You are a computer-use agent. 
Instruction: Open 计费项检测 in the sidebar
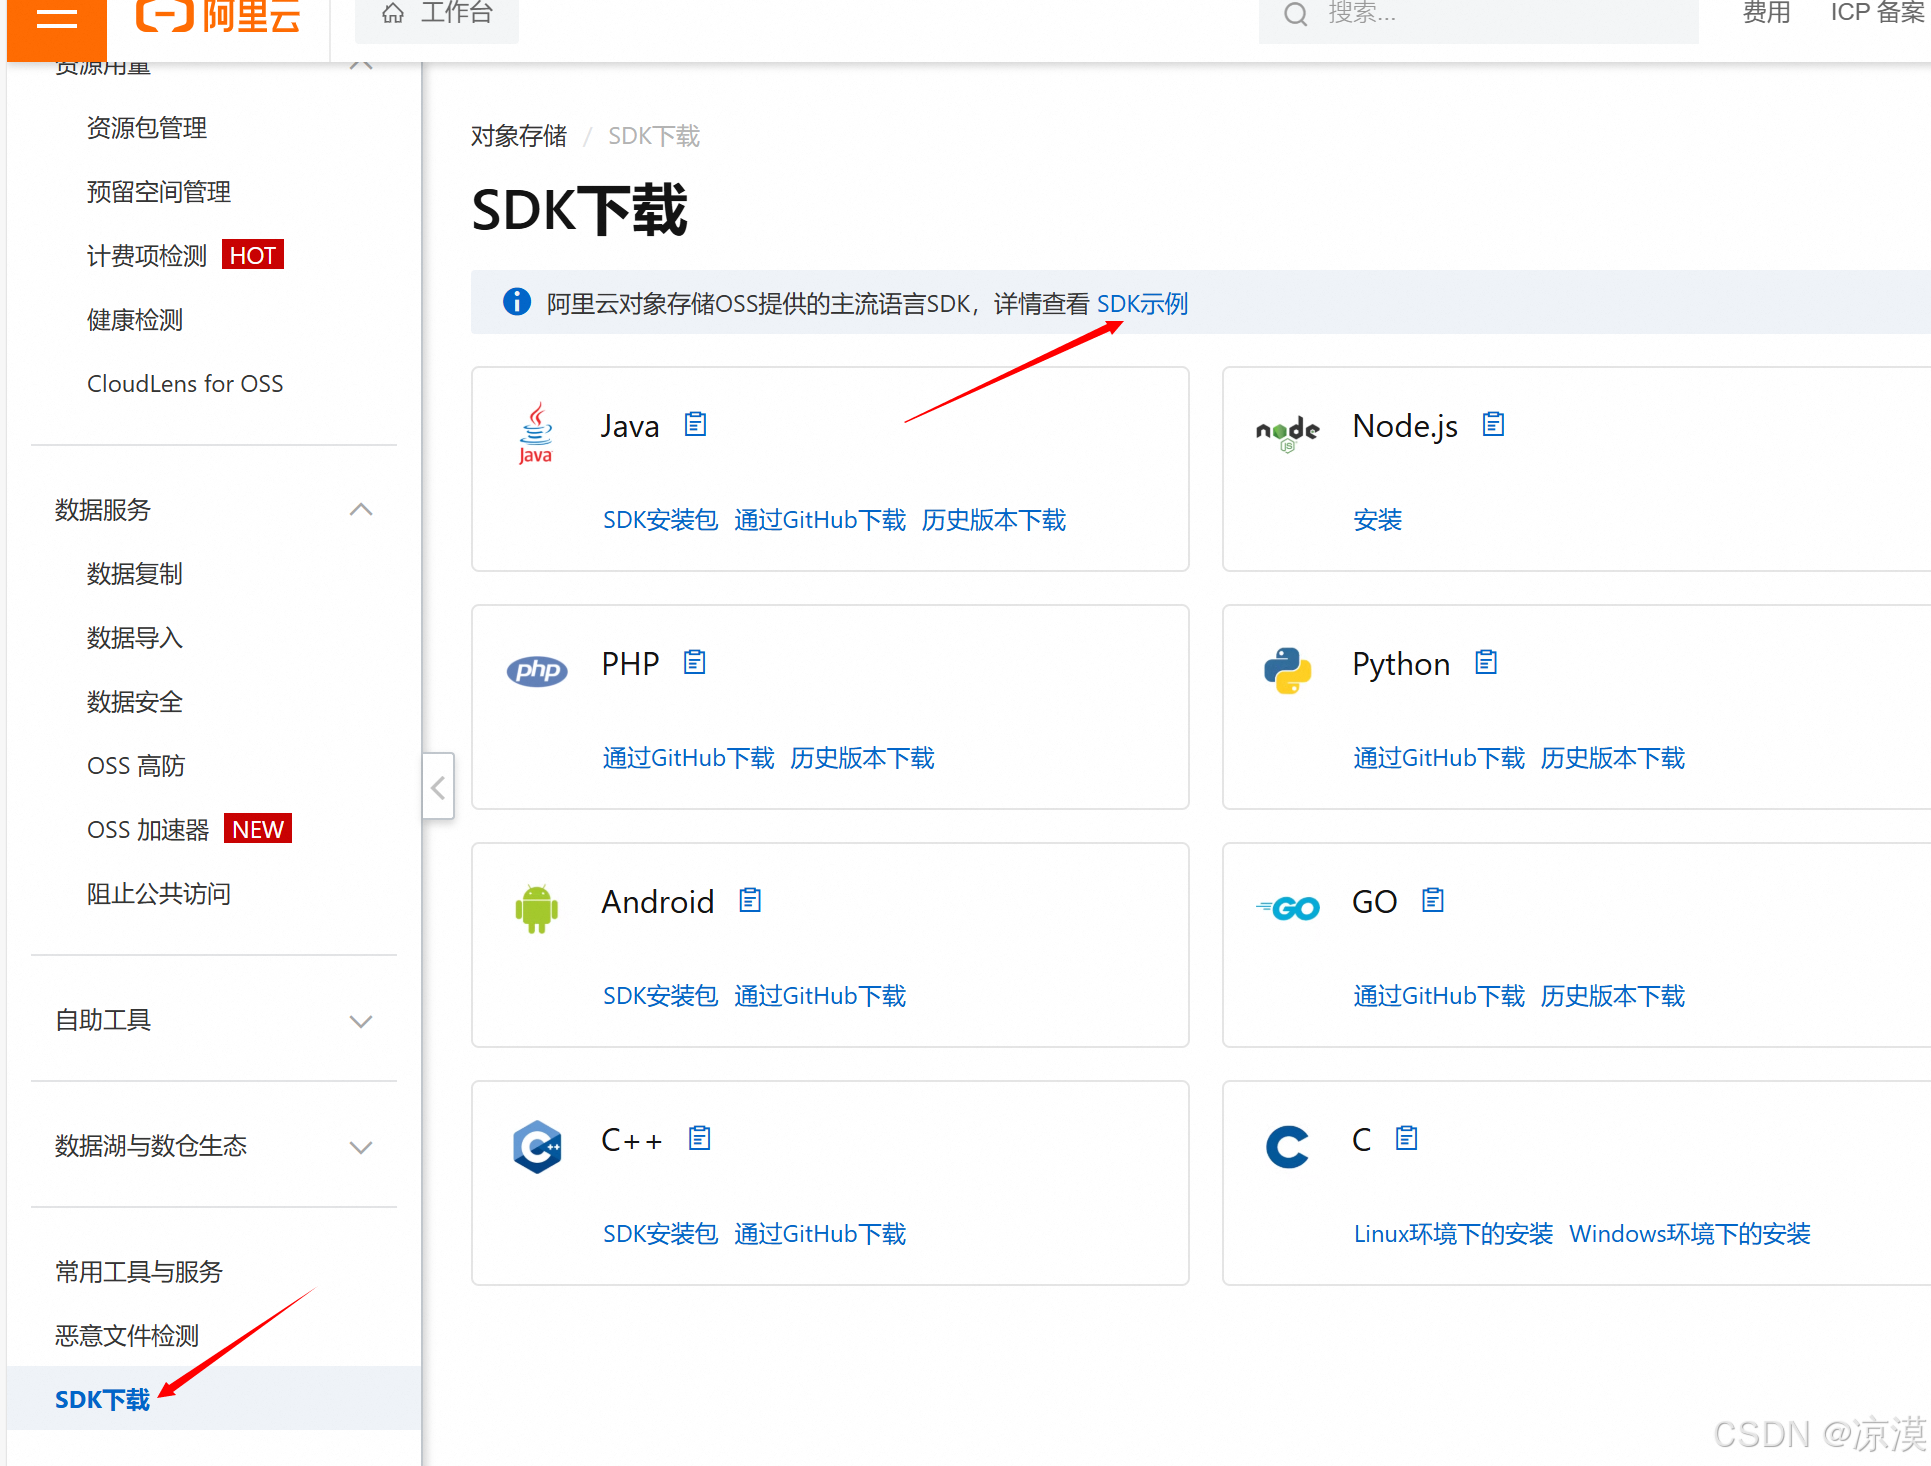(147, 256)
